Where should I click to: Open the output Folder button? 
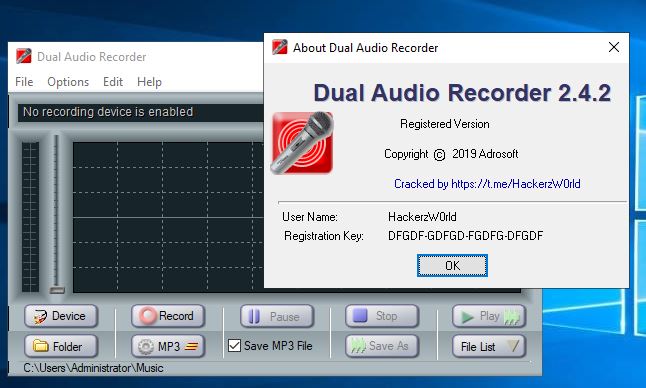point(61,346)
